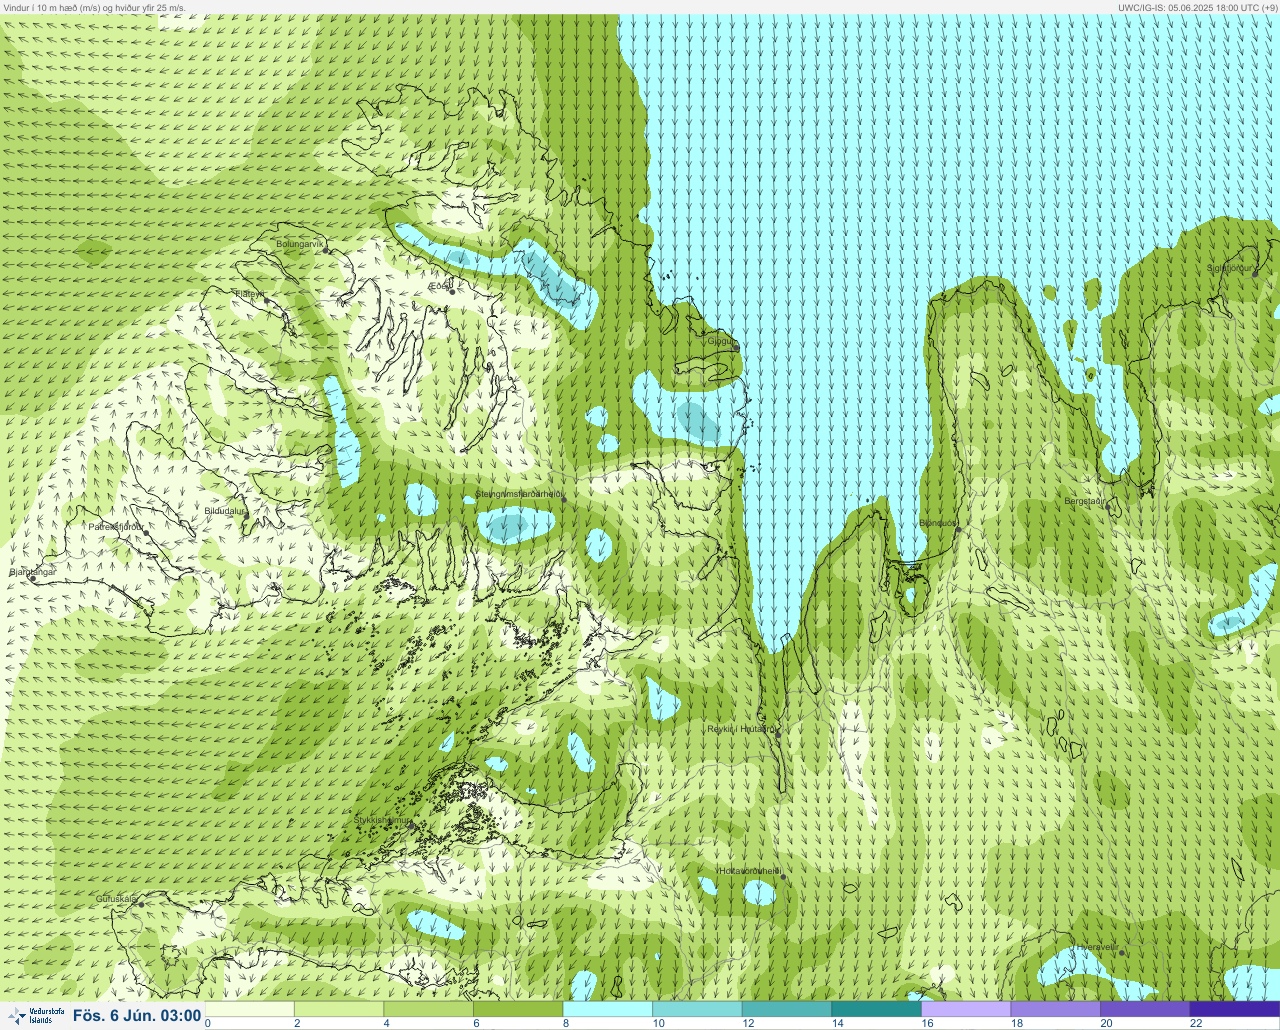Select the 10–12 m/s teal legend swatch
Viewport: 1280px width, 1030px height.
(x=698, y=1009)
